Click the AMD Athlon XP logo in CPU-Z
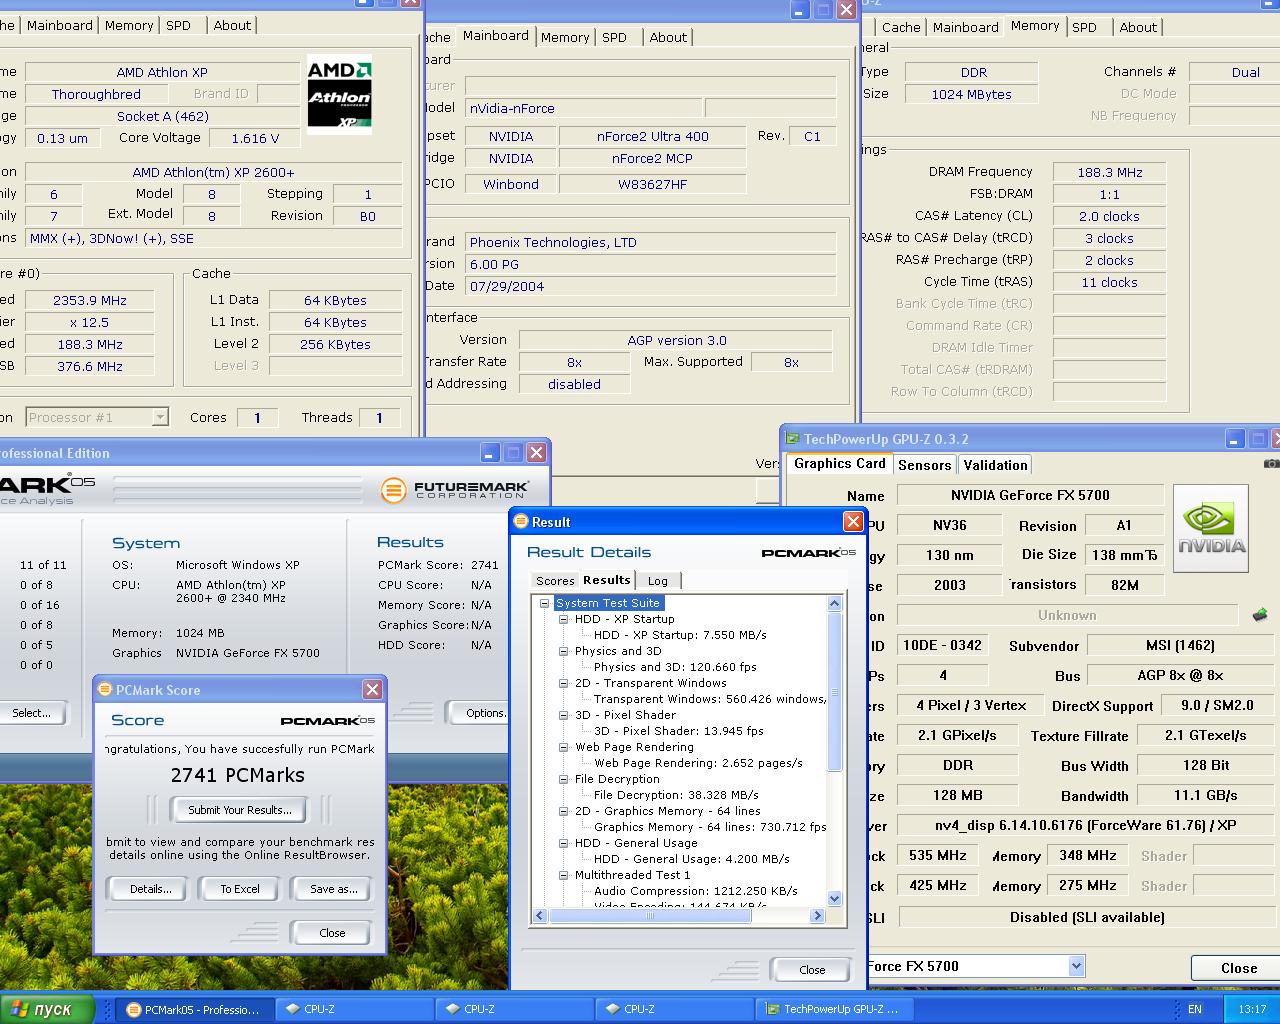The width and height of the screenshot is (1280, 1024). coord(339,95)
